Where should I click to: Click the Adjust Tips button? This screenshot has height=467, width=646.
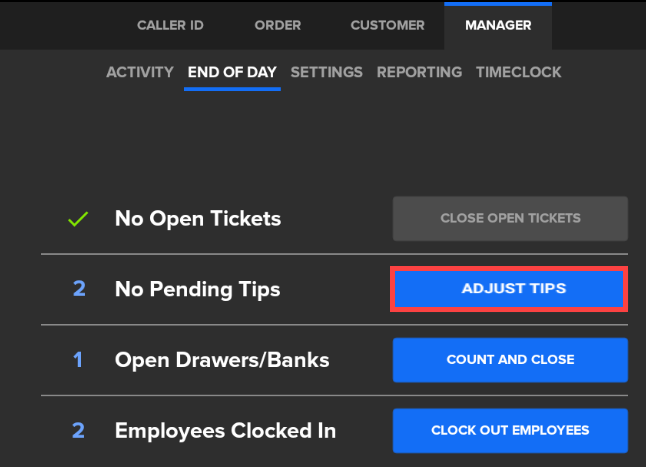(510, 289)
